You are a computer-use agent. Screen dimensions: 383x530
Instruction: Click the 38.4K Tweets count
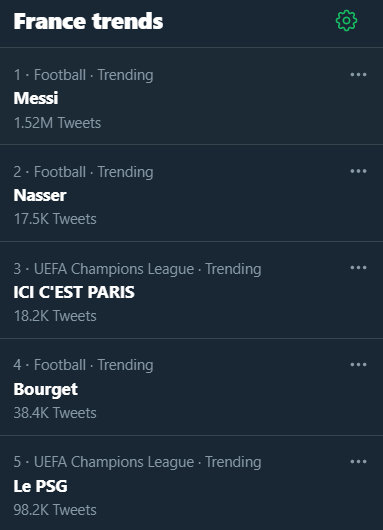coord(55,413)
